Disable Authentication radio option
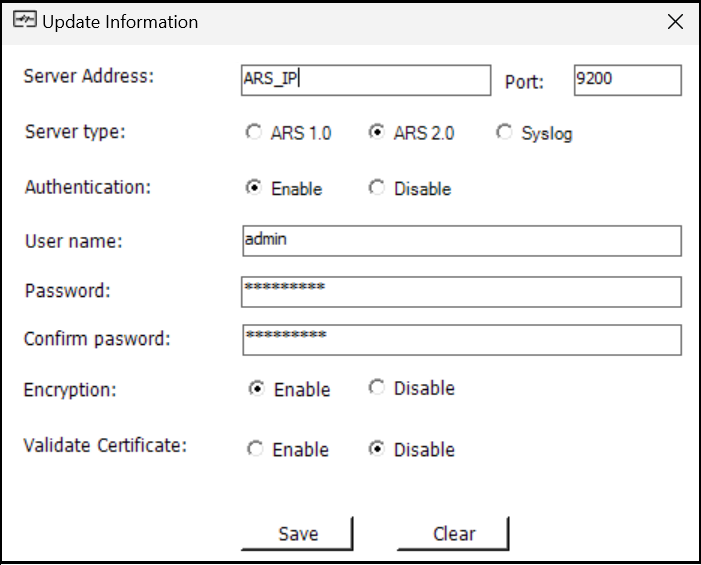The width and height of the screenshot is (701, 565). click(x=377, y=188)
